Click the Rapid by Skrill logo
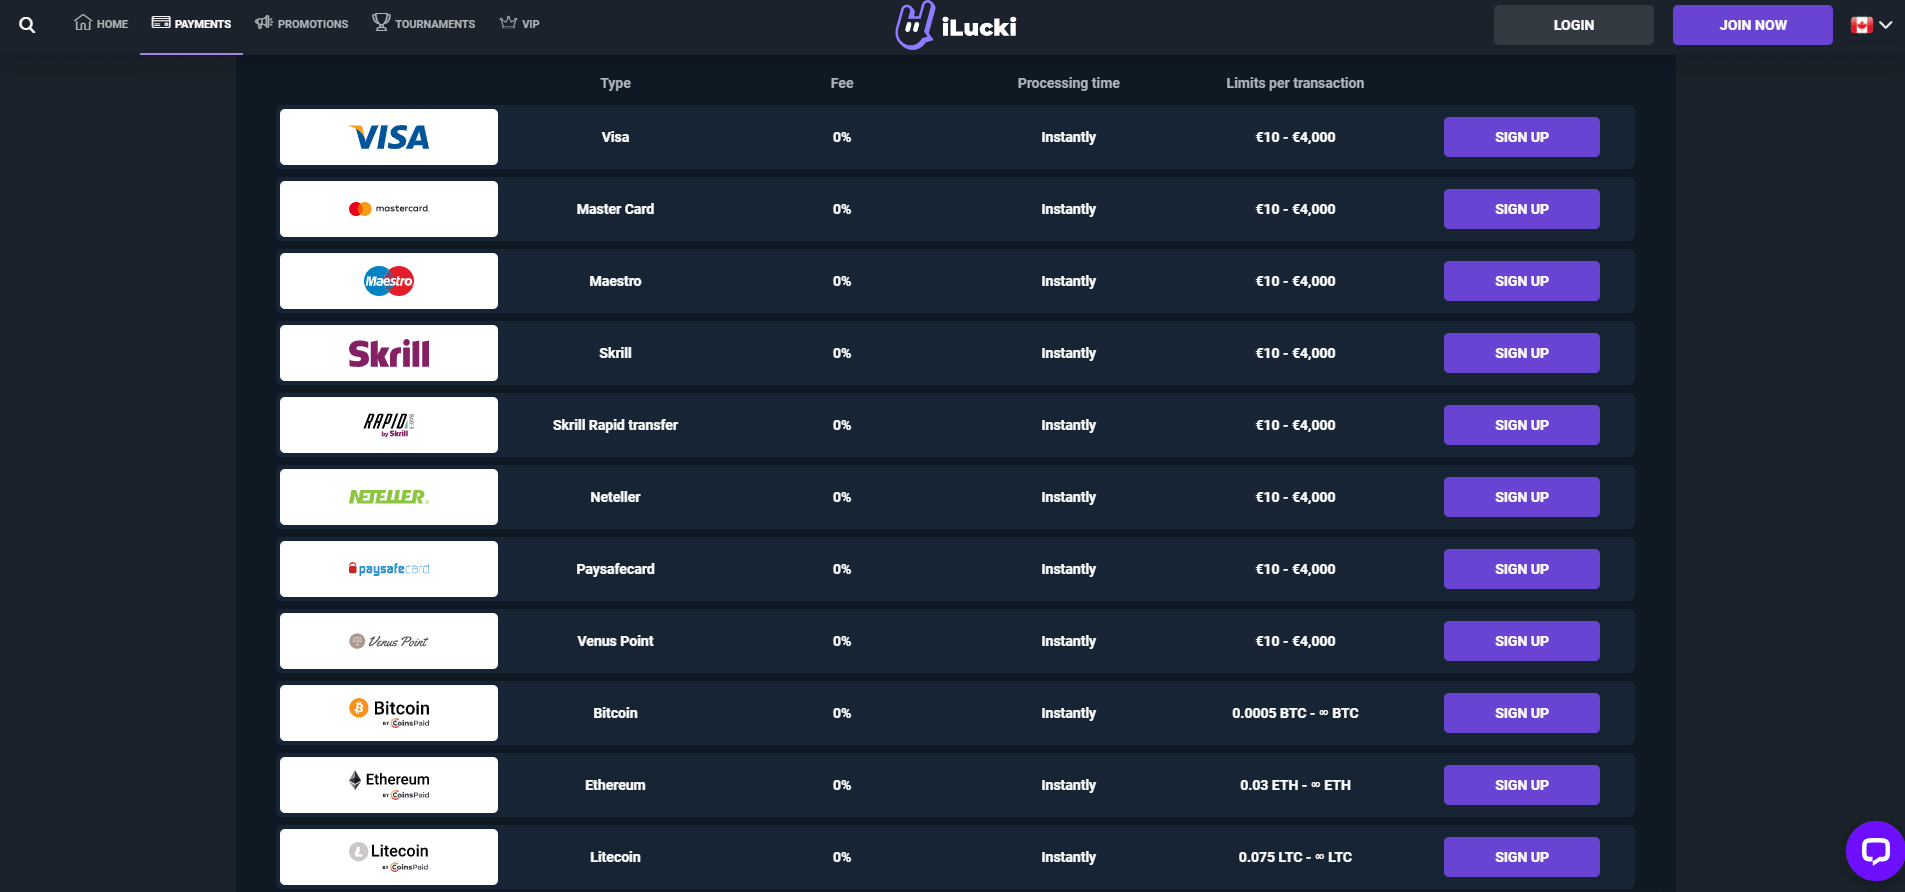The image size is (1905, 892). click(x=389, y=425)
